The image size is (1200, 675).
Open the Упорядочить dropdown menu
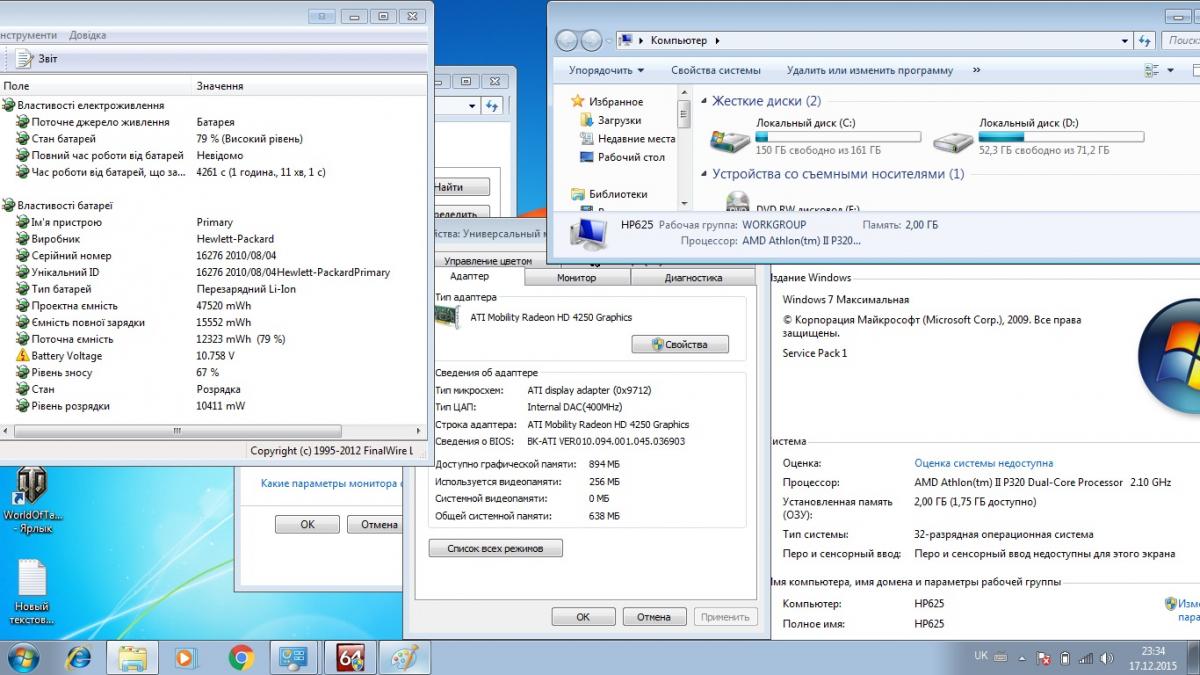tap(606, 71)
